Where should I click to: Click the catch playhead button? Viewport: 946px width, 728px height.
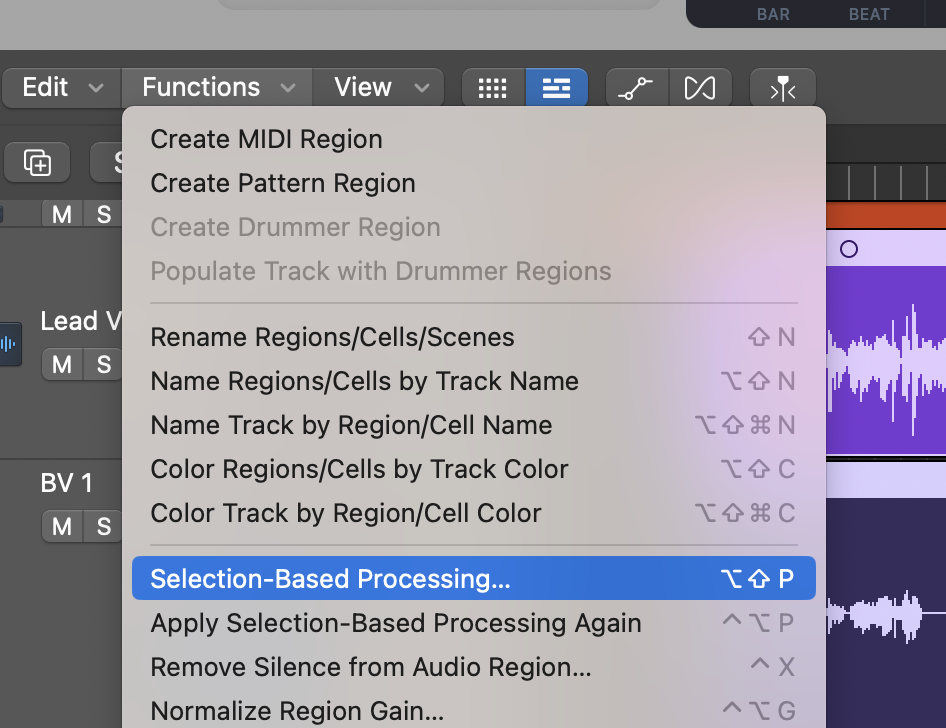tap(782, 89)
